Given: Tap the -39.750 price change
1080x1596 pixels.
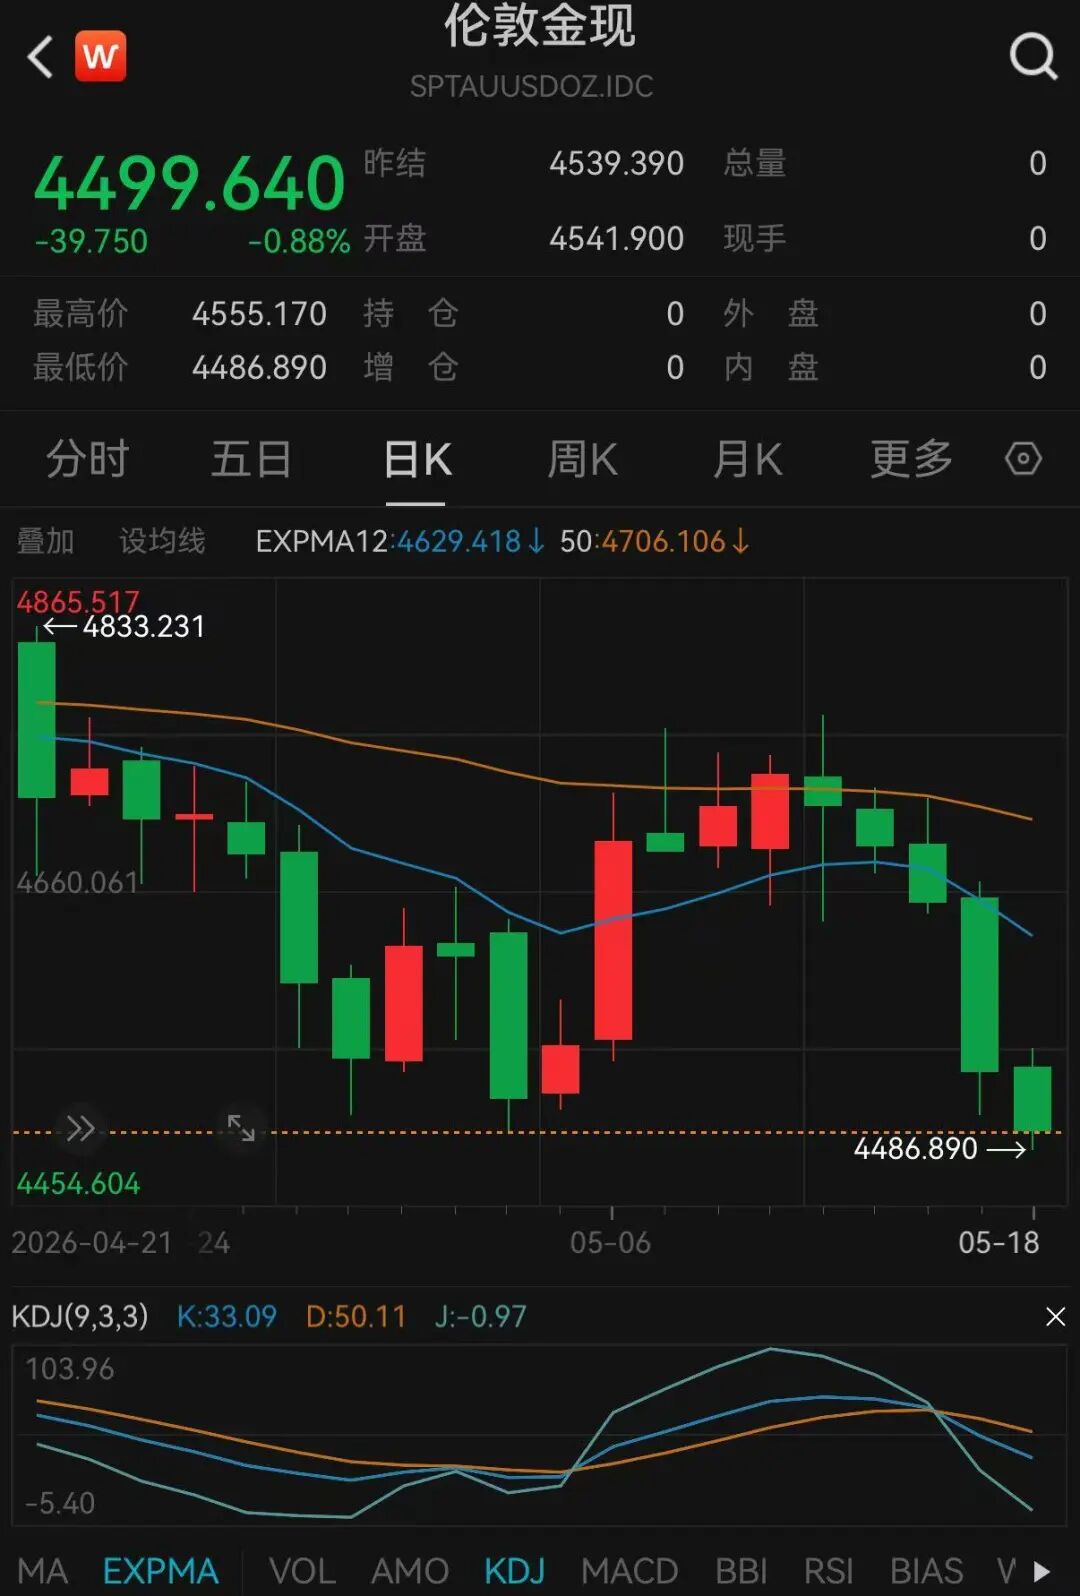Looking at the screenshot, I should point(91,241).
